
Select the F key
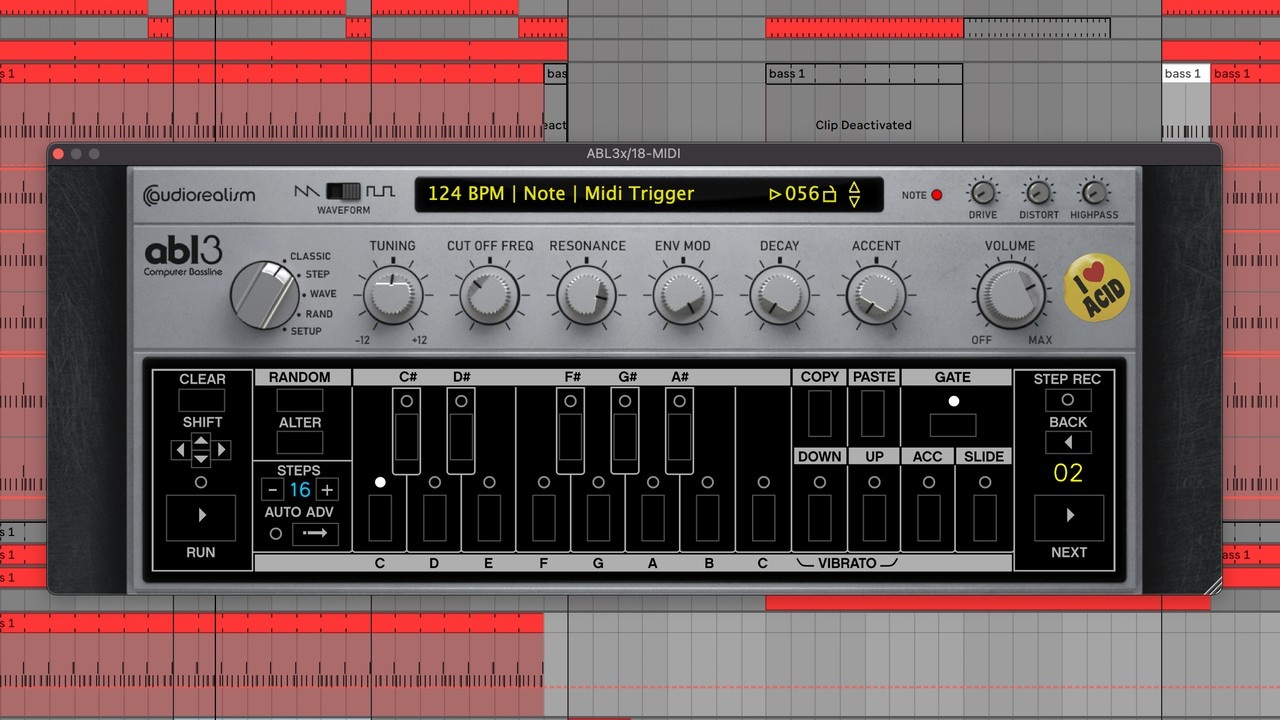(544, 516)
